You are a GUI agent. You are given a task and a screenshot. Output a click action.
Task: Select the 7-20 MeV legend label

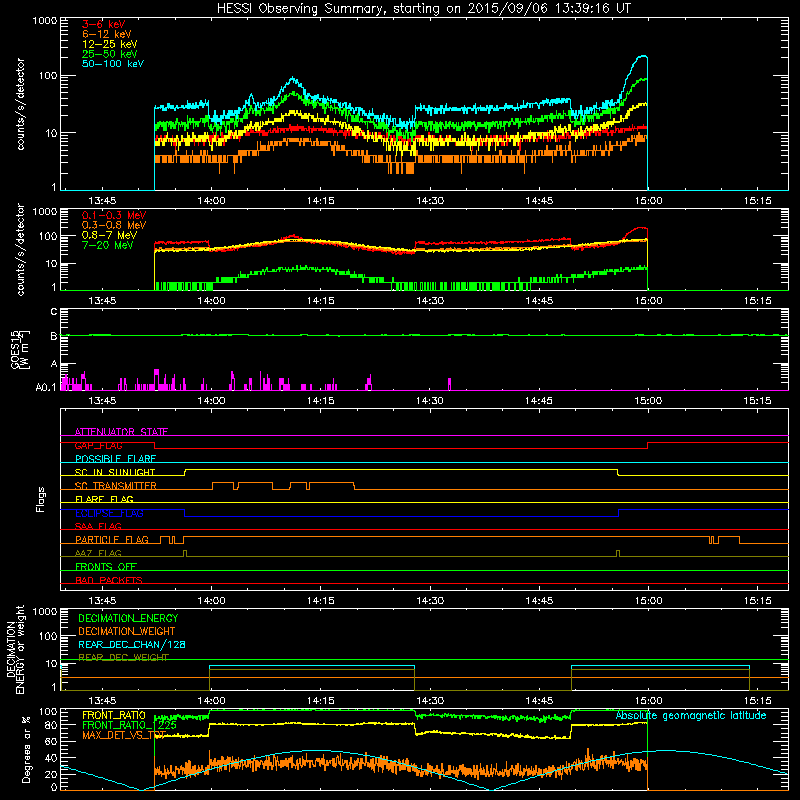[x=108, y=245]
